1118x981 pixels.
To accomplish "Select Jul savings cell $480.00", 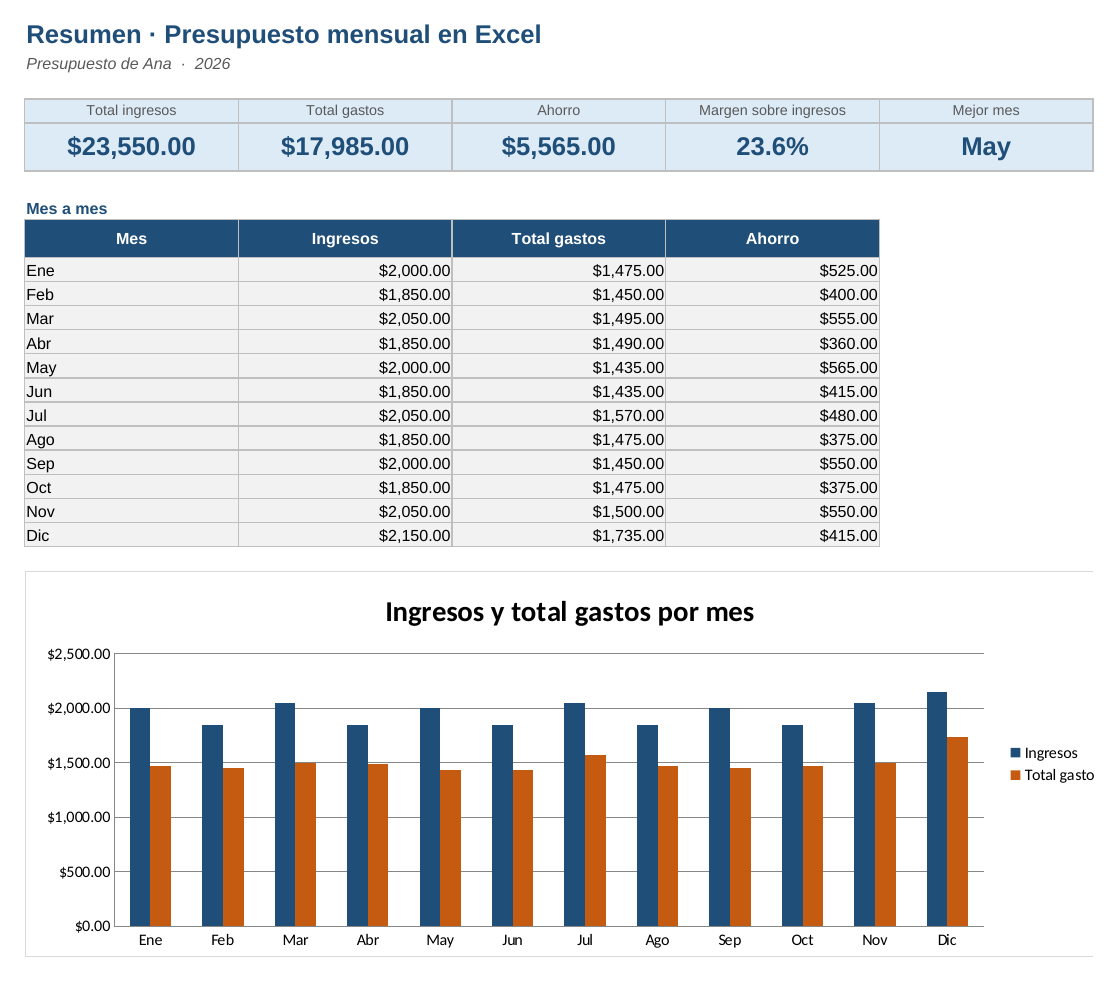I will pos(772,415).
